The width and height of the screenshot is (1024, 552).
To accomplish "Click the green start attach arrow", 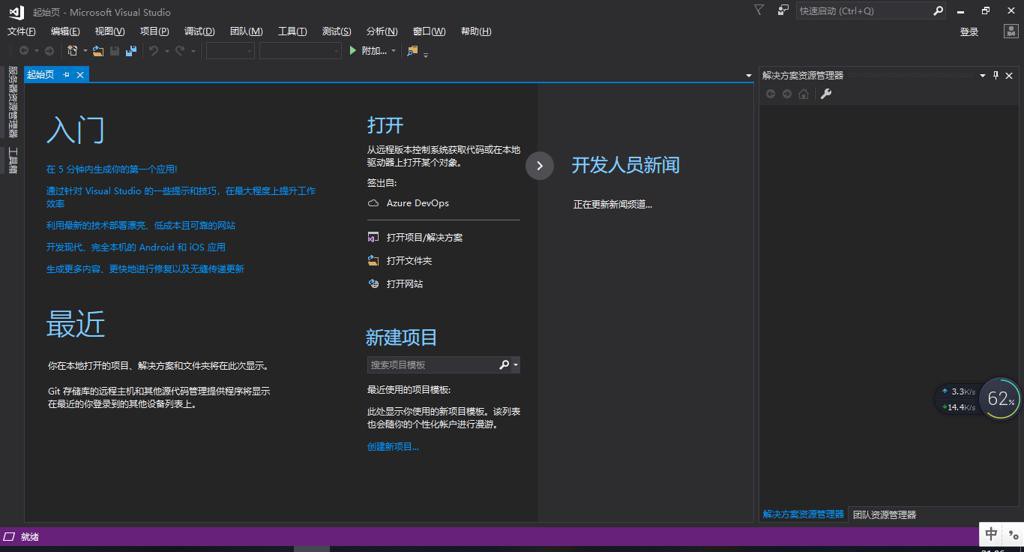I will coord(353,50).
